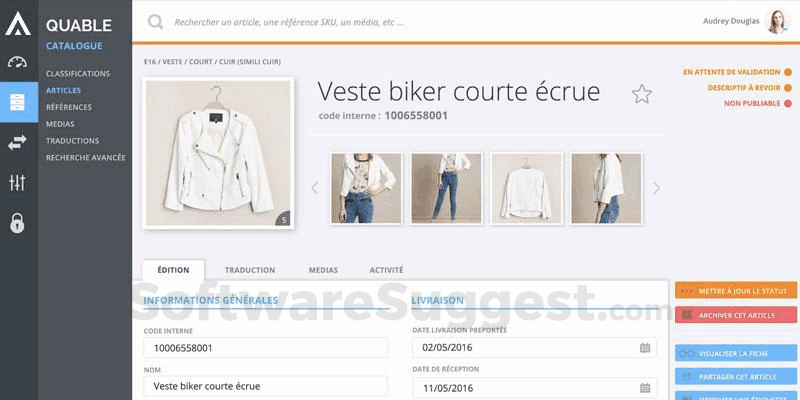Open Traductions in the sidebar

pyautogui.click(x=72, y=141)
